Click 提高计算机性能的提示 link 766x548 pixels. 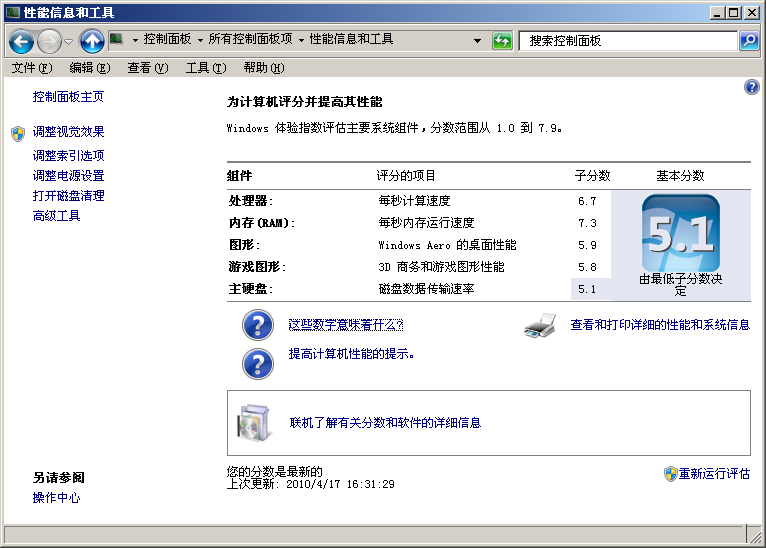tap(351, 354)
